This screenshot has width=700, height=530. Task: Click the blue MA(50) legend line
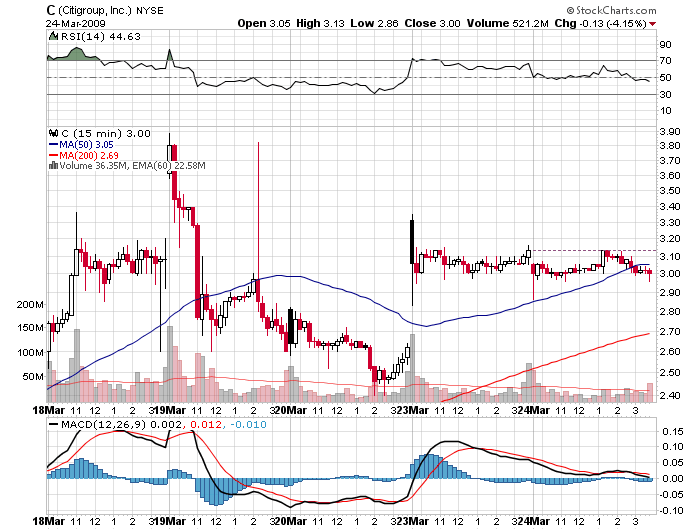(x=53, y=145)
